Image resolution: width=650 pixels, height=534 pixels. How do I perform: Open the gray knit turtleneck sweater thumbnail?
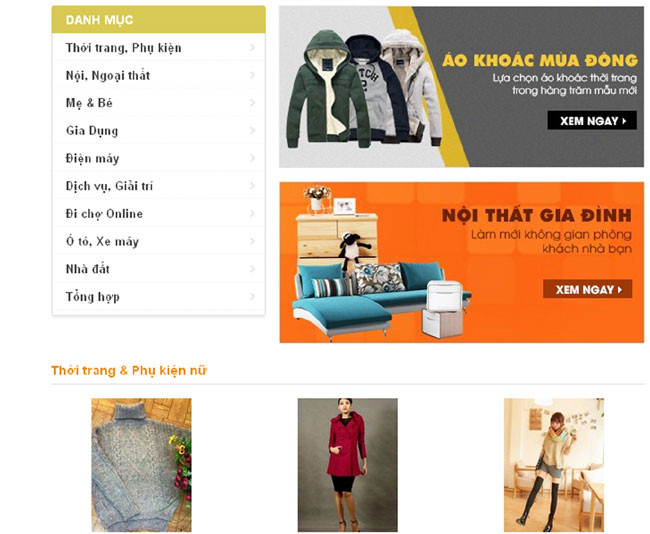[x=141, y=465]
